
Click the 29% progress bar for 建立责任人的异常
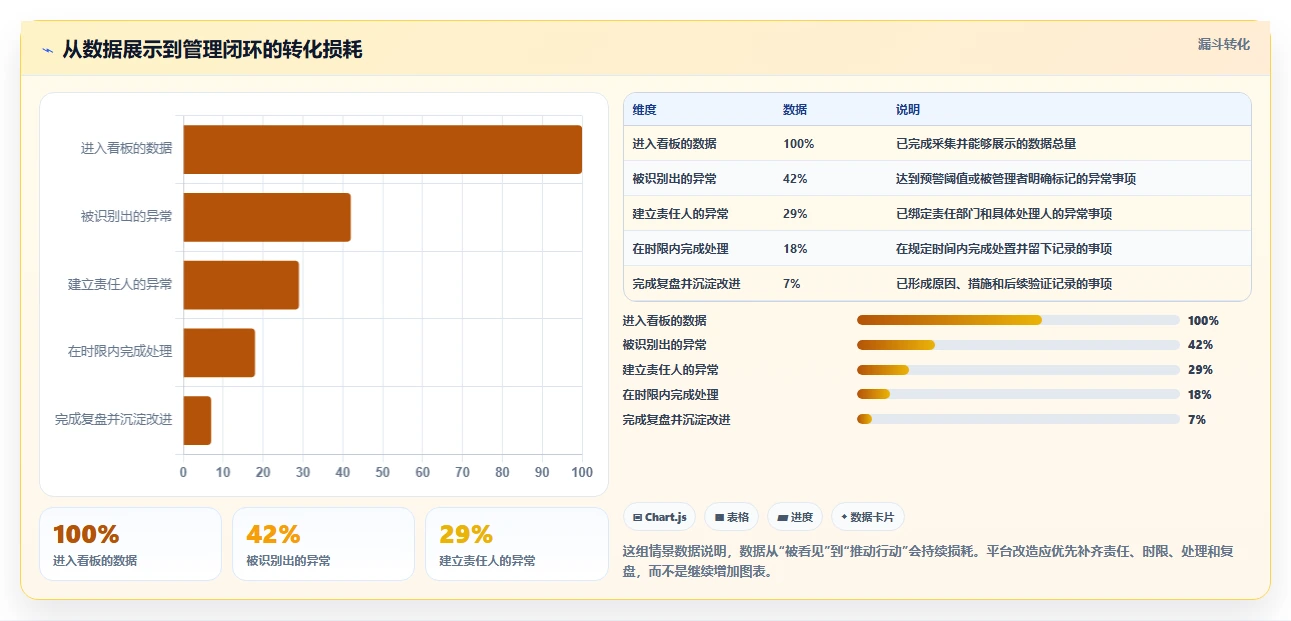point(1018,370)
